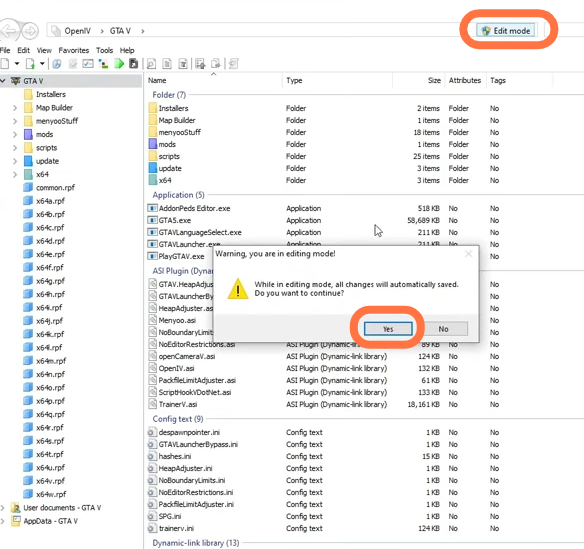Click the blue round toolbar icon
This screenshot has height=549, width=584.
(57, 64)
